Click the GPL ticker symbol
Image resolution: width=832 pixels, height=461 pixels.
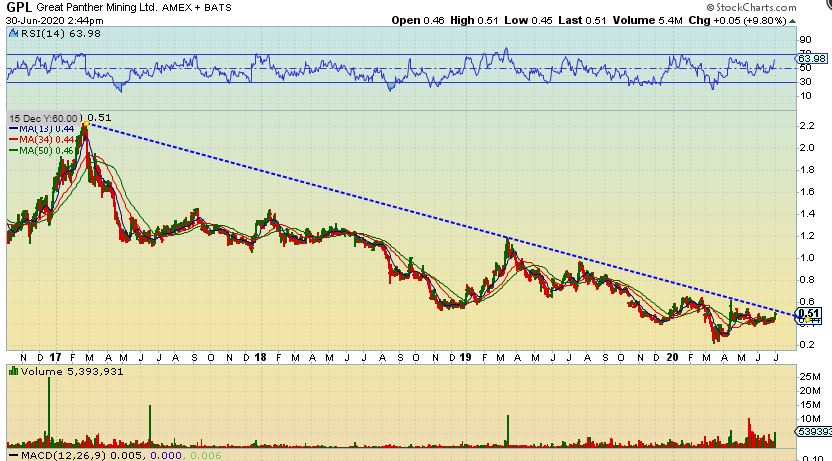pos(19,7)
